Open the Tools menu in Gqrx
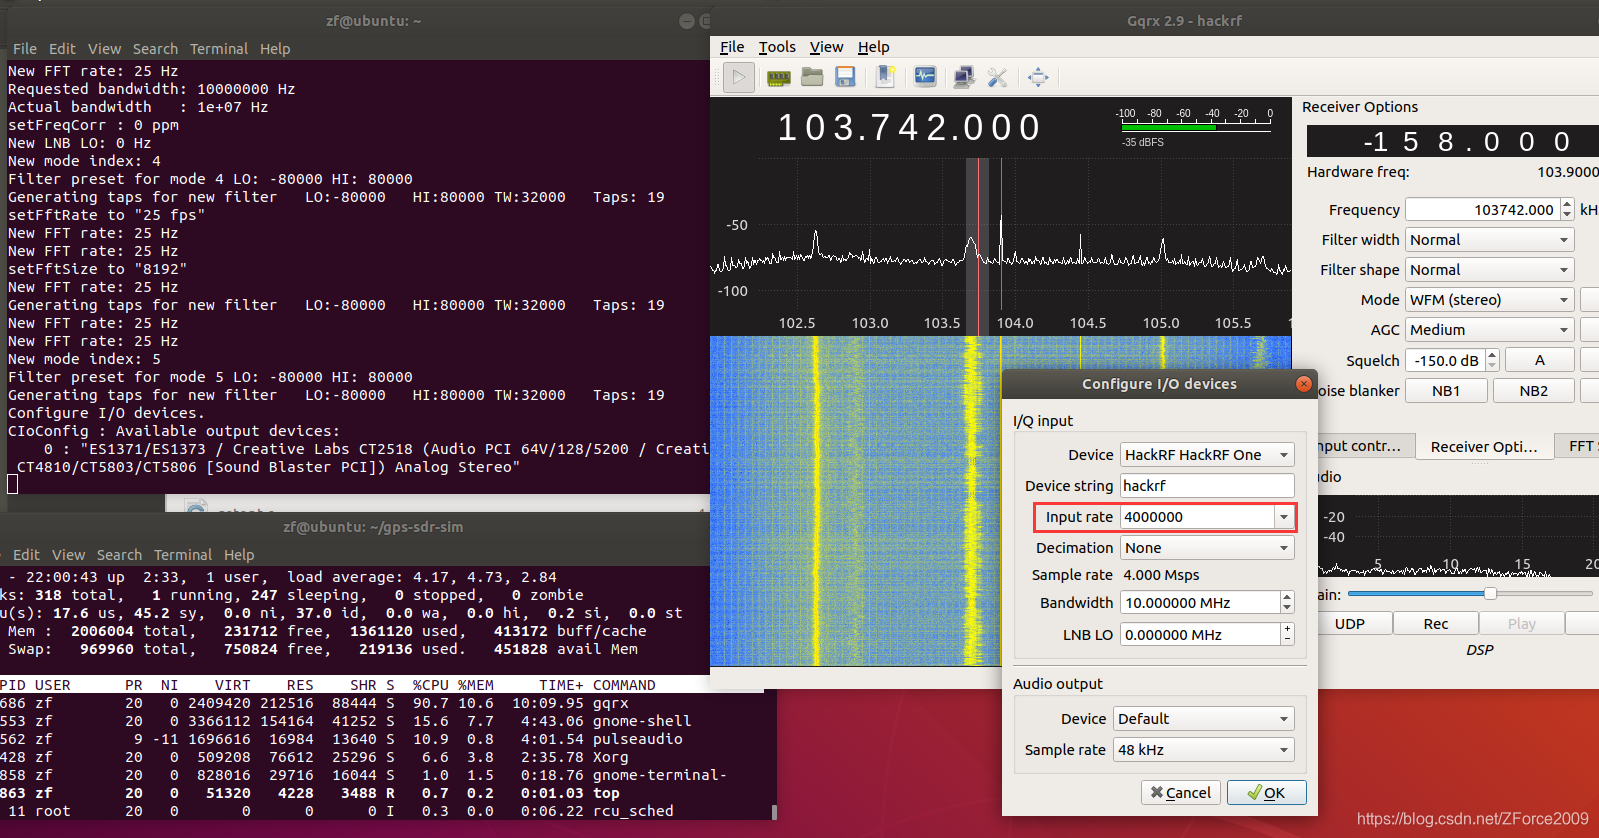 point(777,47)
